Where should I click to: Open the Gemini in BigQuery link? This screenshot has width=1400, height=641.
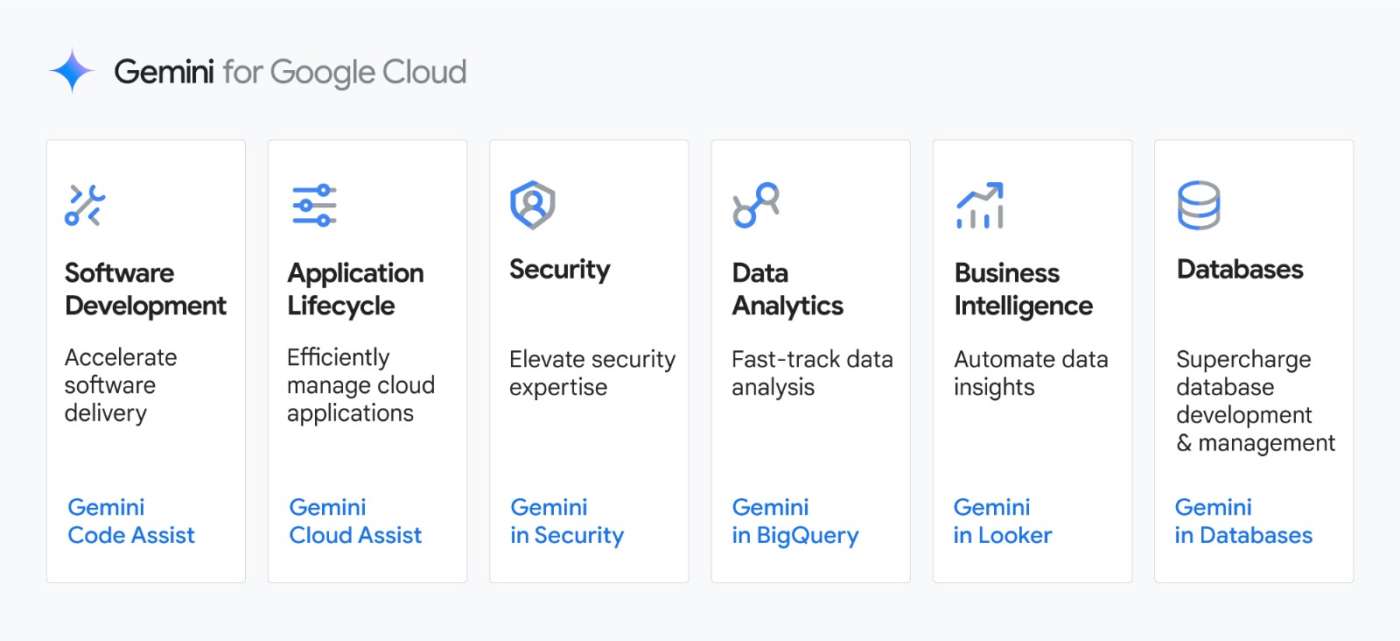tap(795, 521)
